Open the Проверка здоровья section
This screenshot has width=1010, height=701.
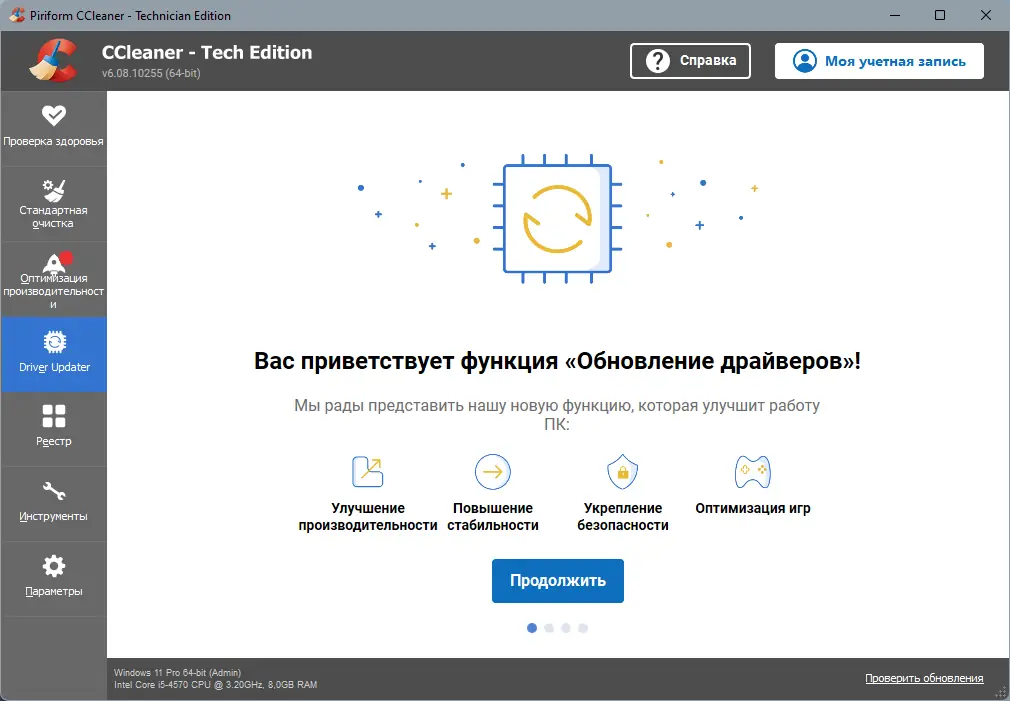click(x=54, y=126)
